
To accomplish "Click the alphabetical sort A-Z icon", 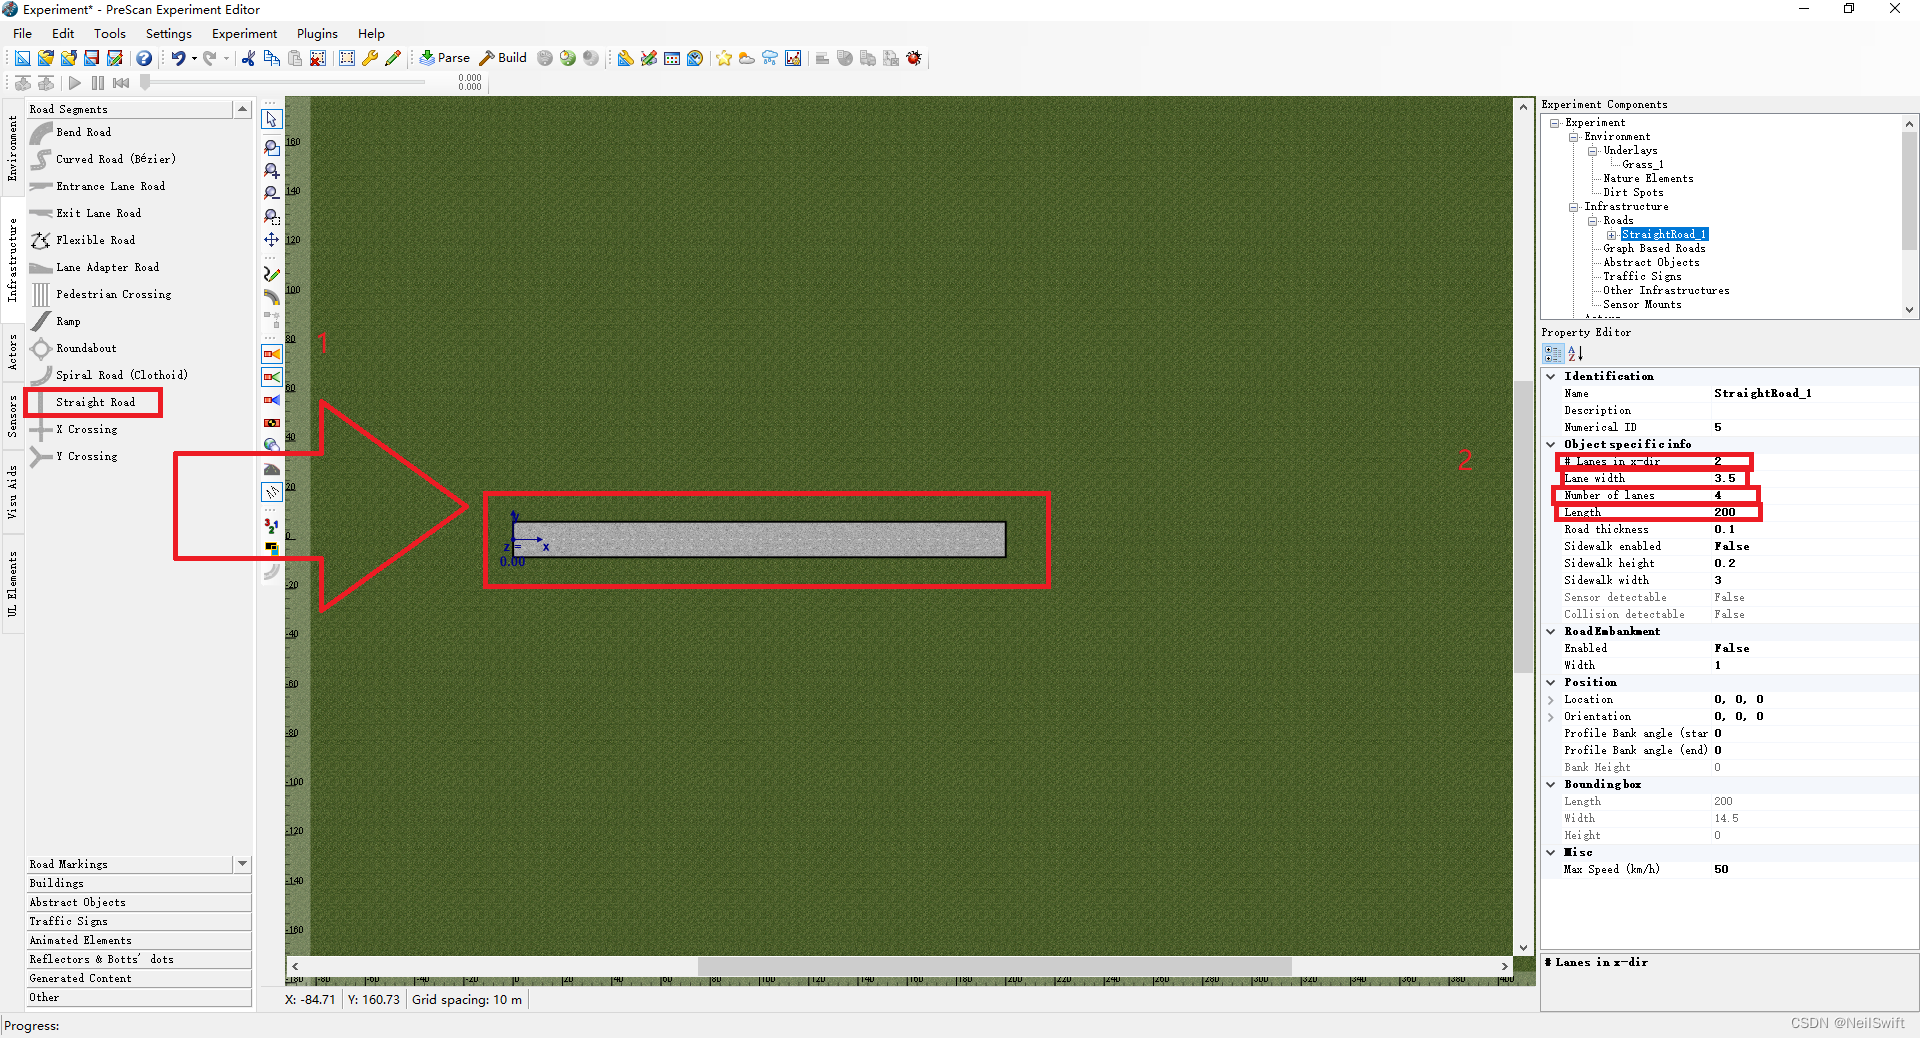I will 1576,354.
